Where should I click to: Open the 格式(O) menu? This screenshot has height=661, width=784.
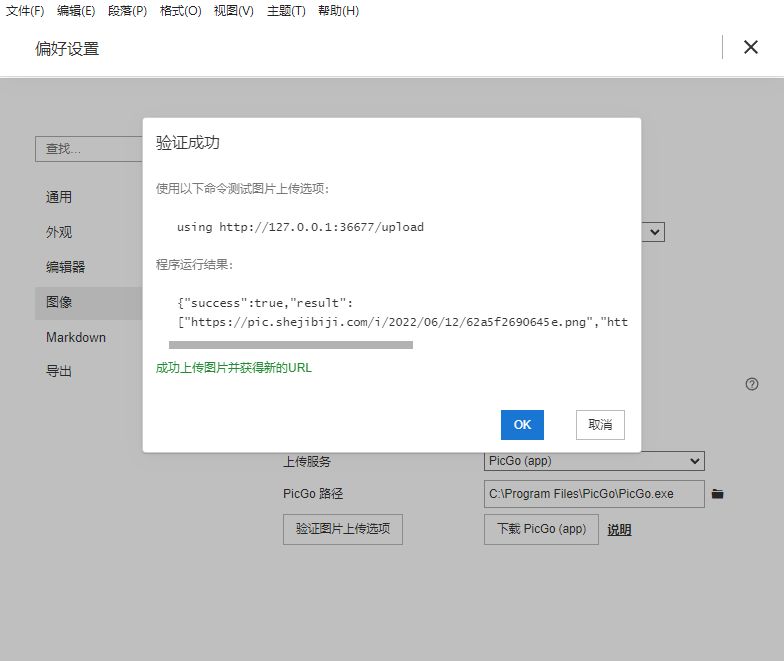(180, 11)
